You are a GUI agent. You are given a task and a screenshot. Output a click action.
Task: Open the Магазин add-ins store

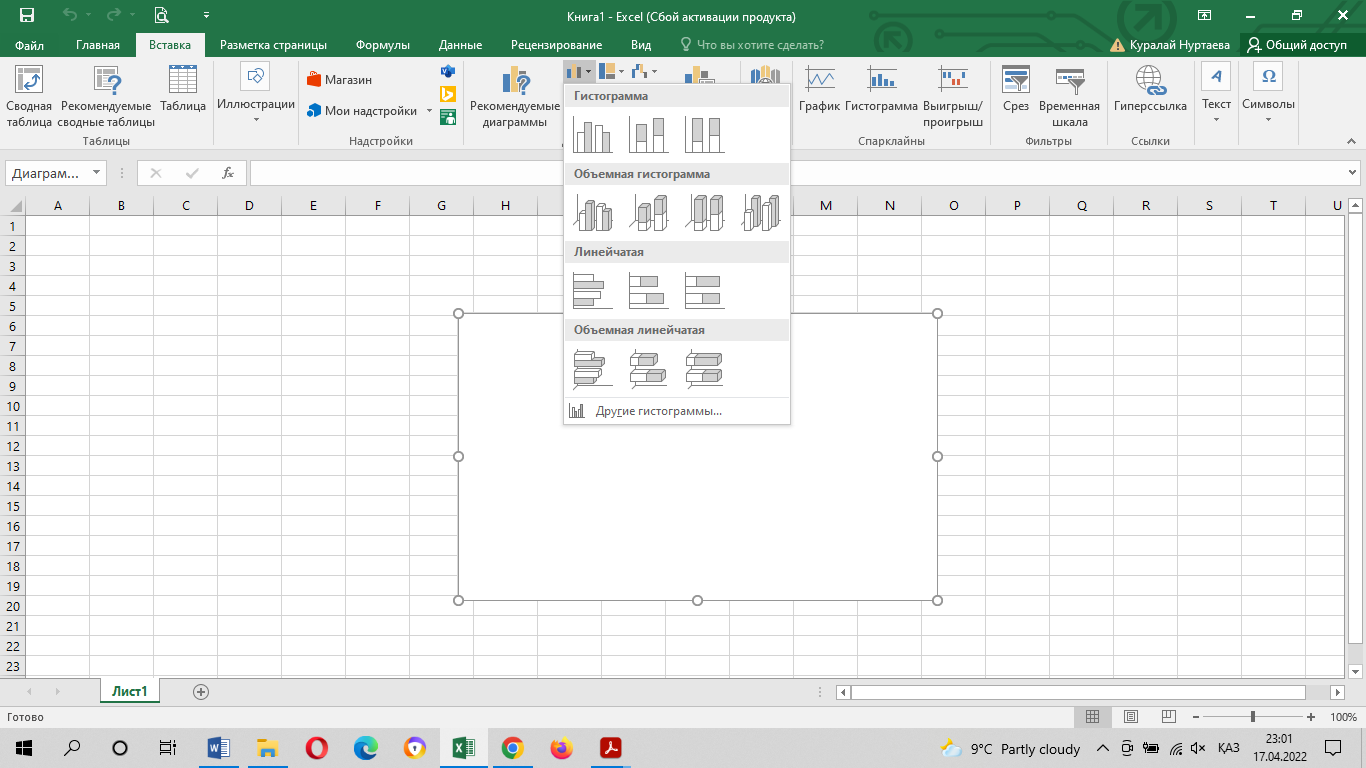(340, 79)
